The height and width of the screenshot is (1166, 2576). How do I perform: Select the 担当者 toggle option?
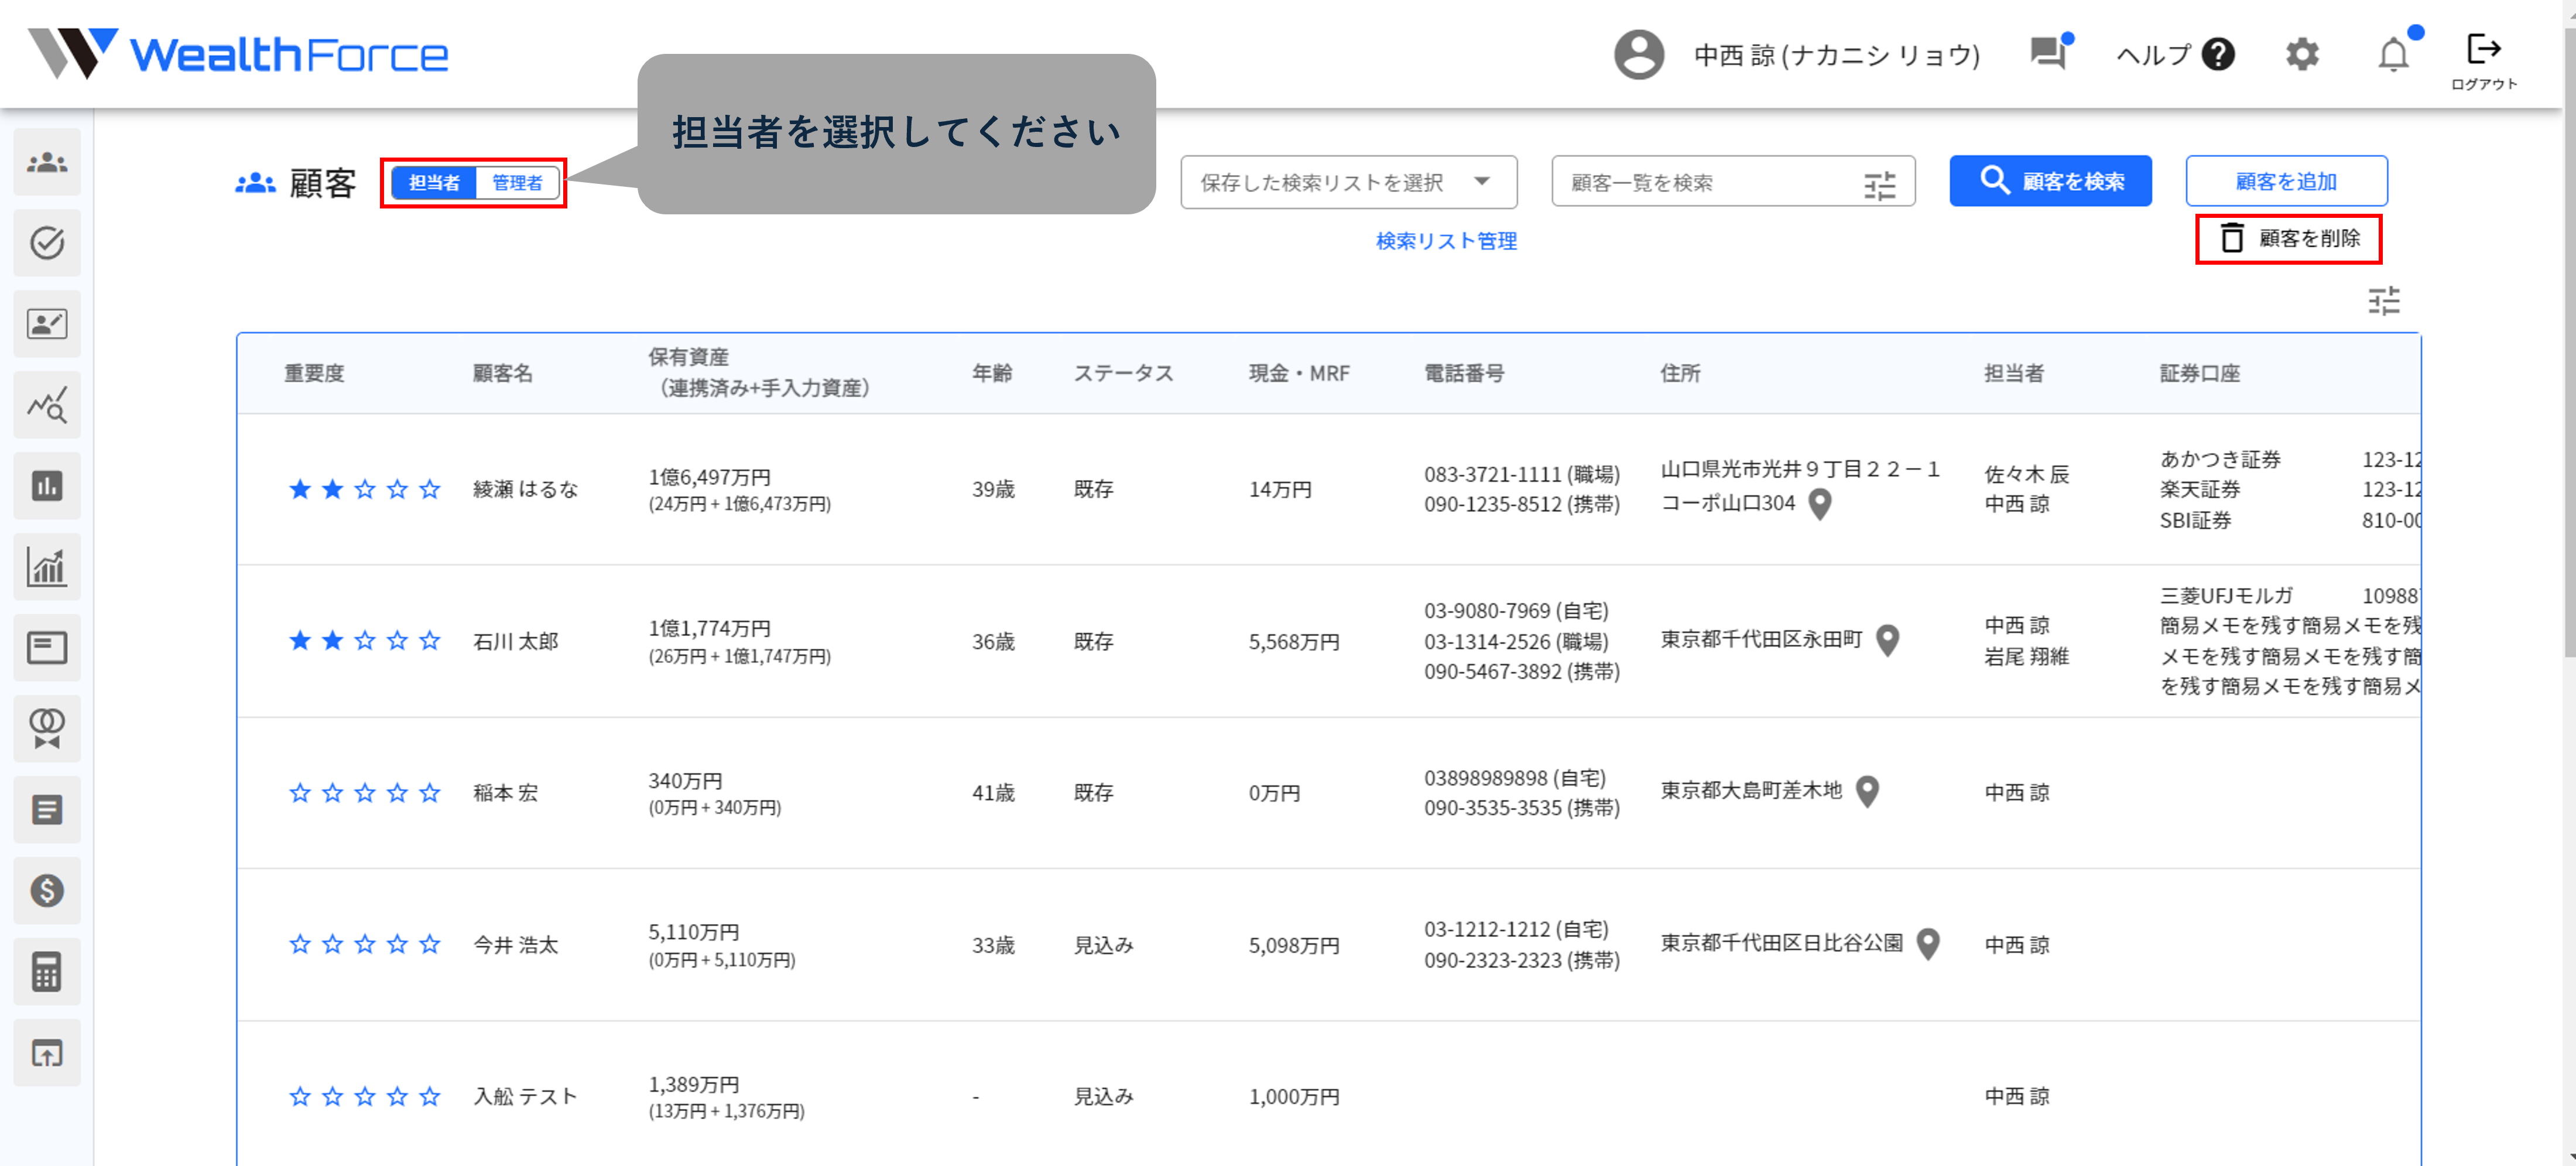(434, 183)
